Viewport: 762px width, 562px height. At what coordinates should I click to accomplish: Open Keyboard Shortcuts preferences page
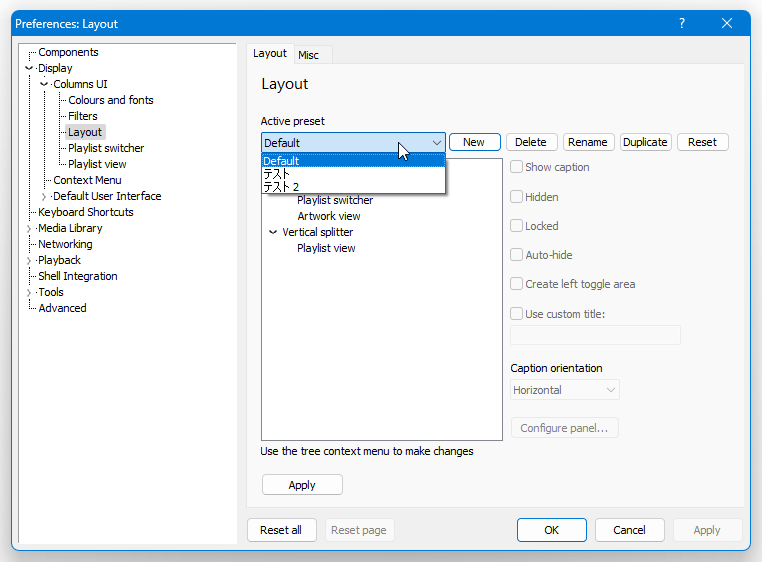tap(86, 212)
